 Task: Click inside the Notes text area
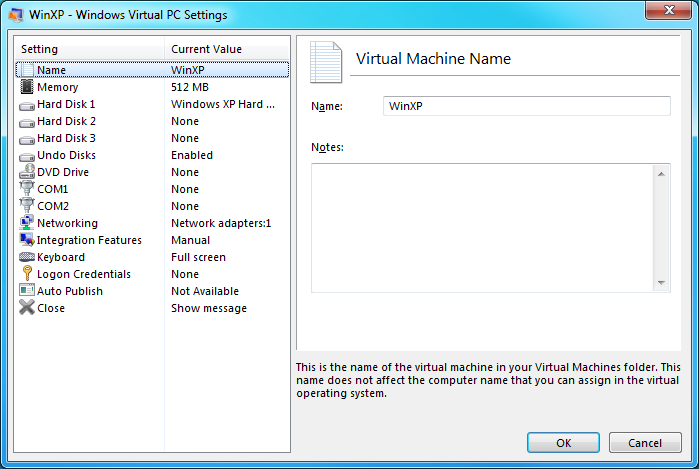tap(482, 228)
